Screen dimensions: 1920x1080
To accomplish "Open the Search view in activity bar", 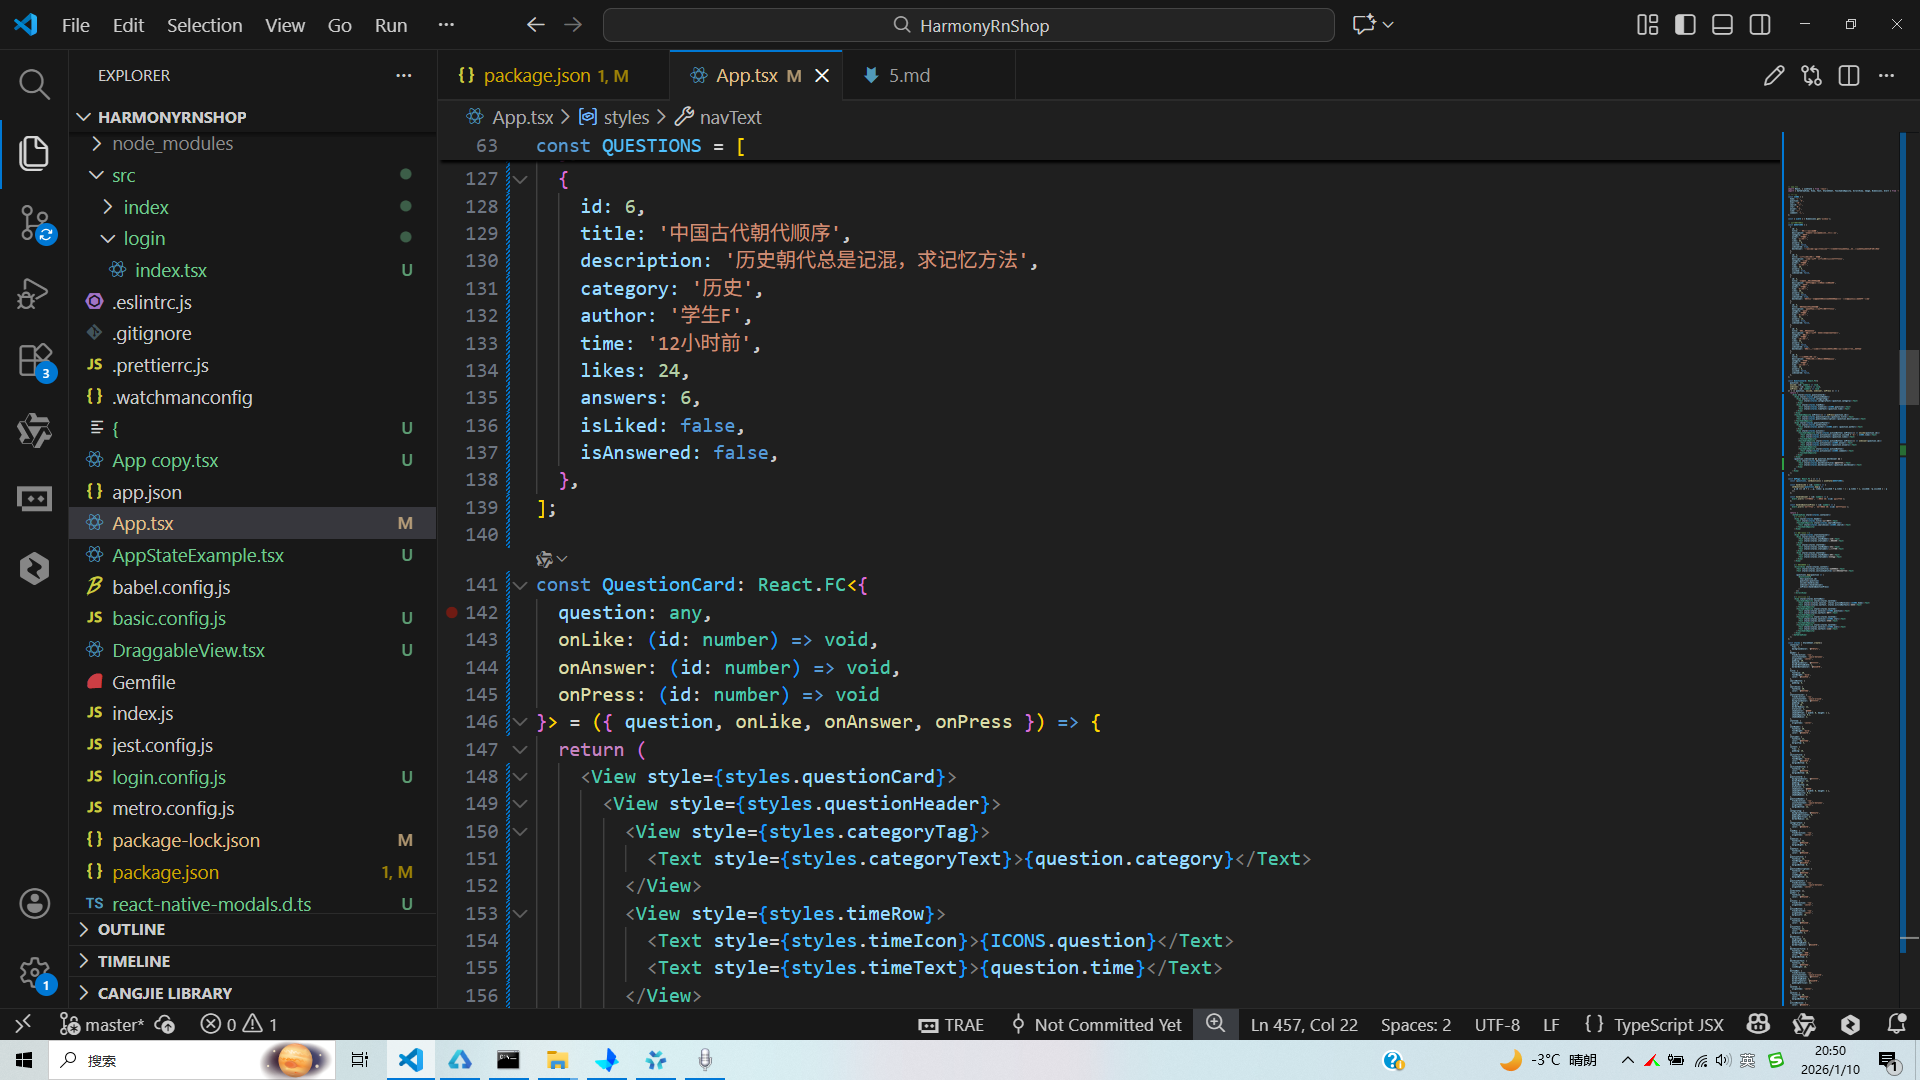I will tap(34, 84).
